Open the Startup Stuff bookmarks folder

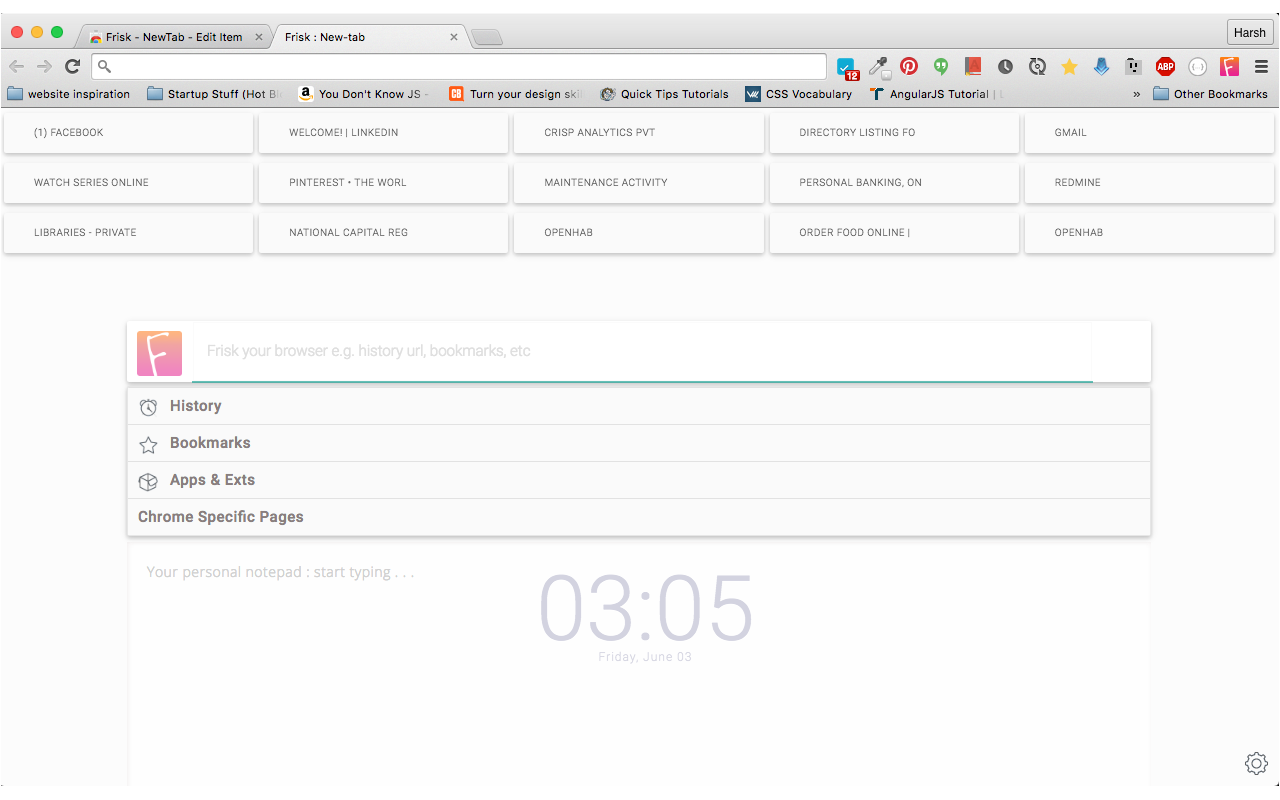[215, 94]
